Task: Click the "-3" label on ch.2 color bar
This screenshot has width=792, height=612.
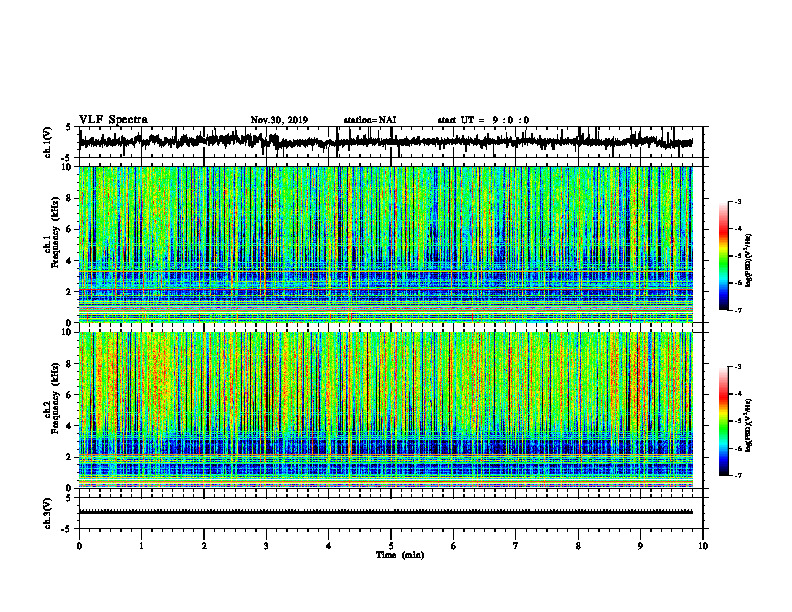Action: coord(737,367)
